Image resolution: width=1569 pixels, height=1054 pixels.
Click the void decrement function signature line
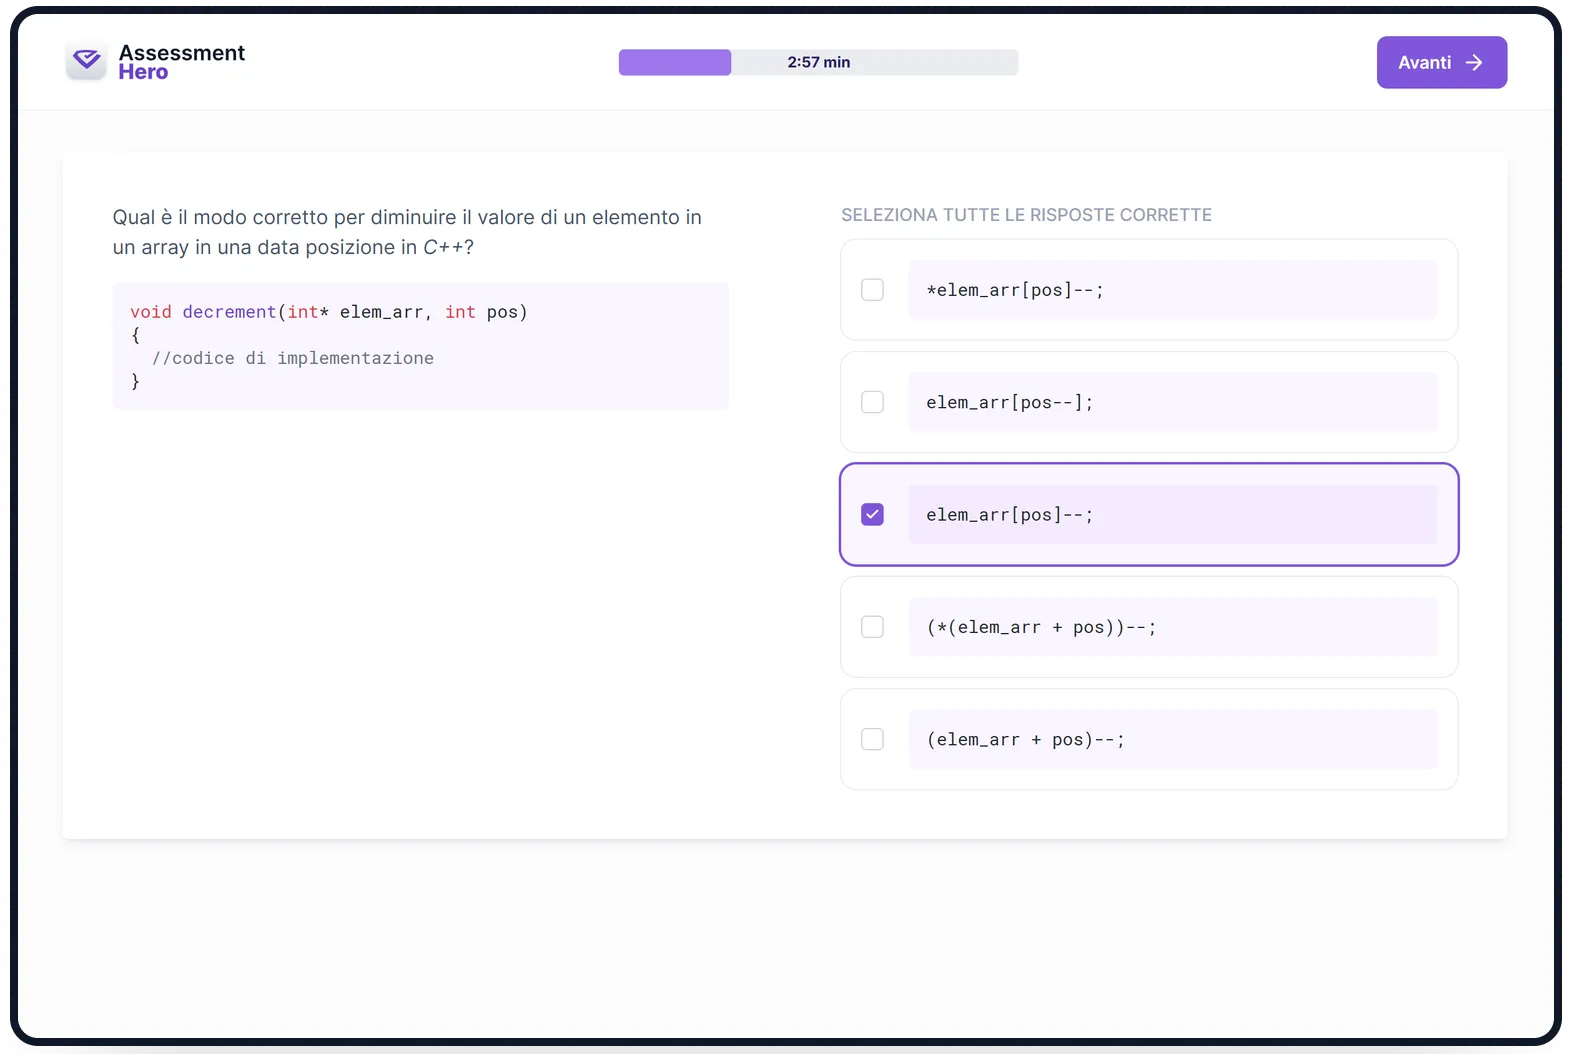(x=329, y=312)
